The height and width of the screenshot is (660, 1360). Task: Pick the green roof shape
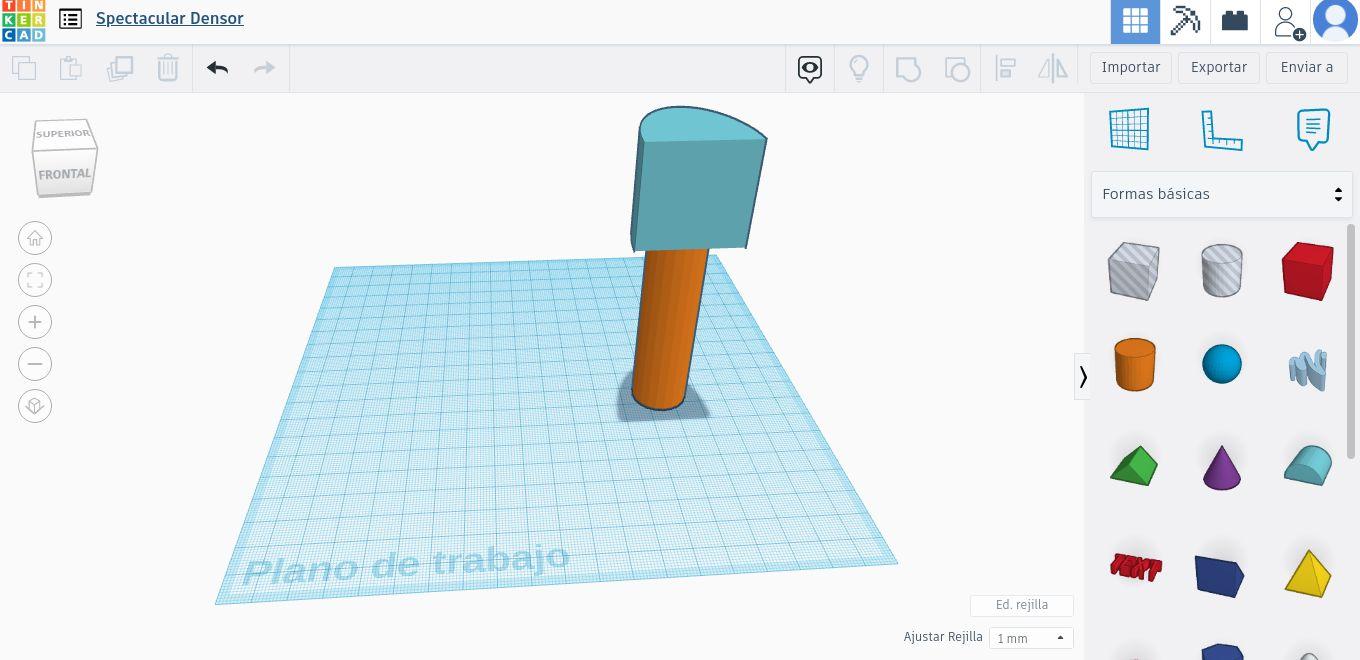coord(1134,466)
